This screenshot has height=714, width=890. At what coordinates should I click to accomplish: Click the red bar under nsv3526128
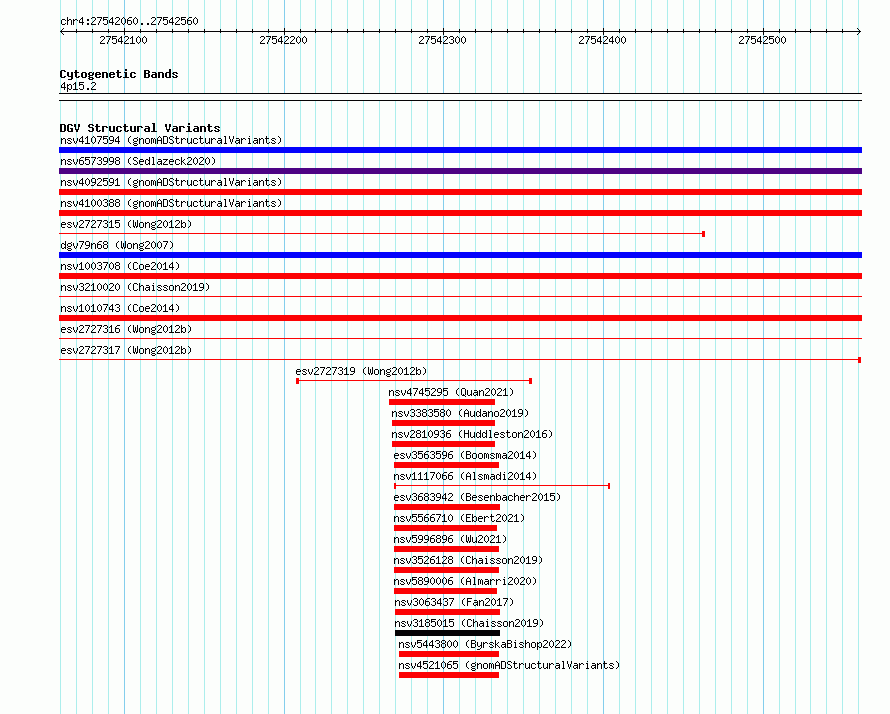(x=446, y=570)
